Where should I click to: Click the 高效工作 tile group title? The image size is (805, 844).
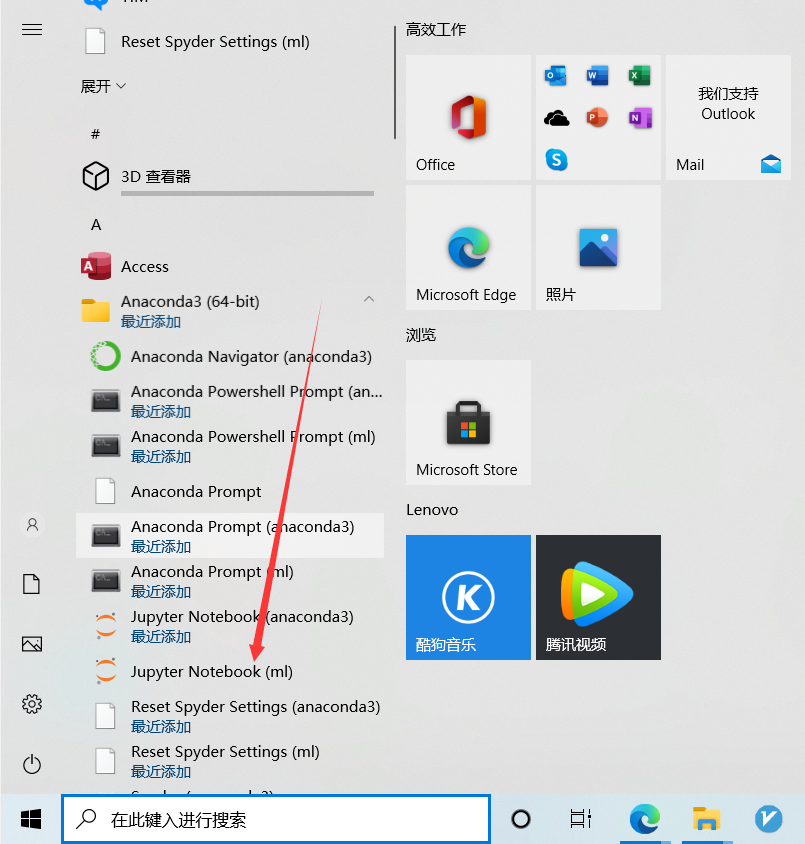pyautogui.click(x=436, y=30)
